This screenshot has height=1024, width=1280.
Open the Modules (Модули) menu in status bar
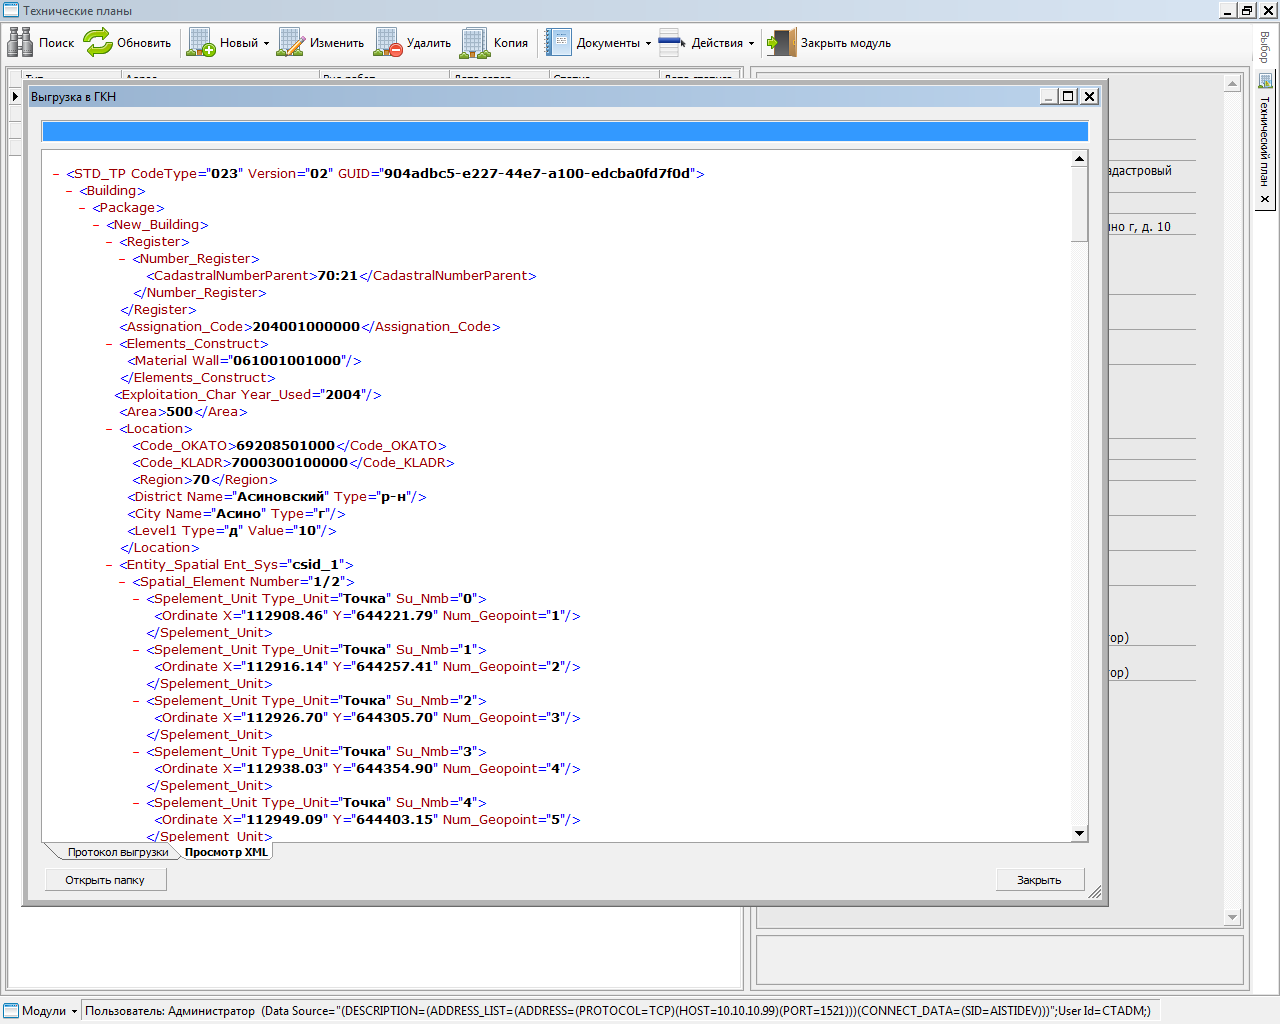coord(42,1011)
